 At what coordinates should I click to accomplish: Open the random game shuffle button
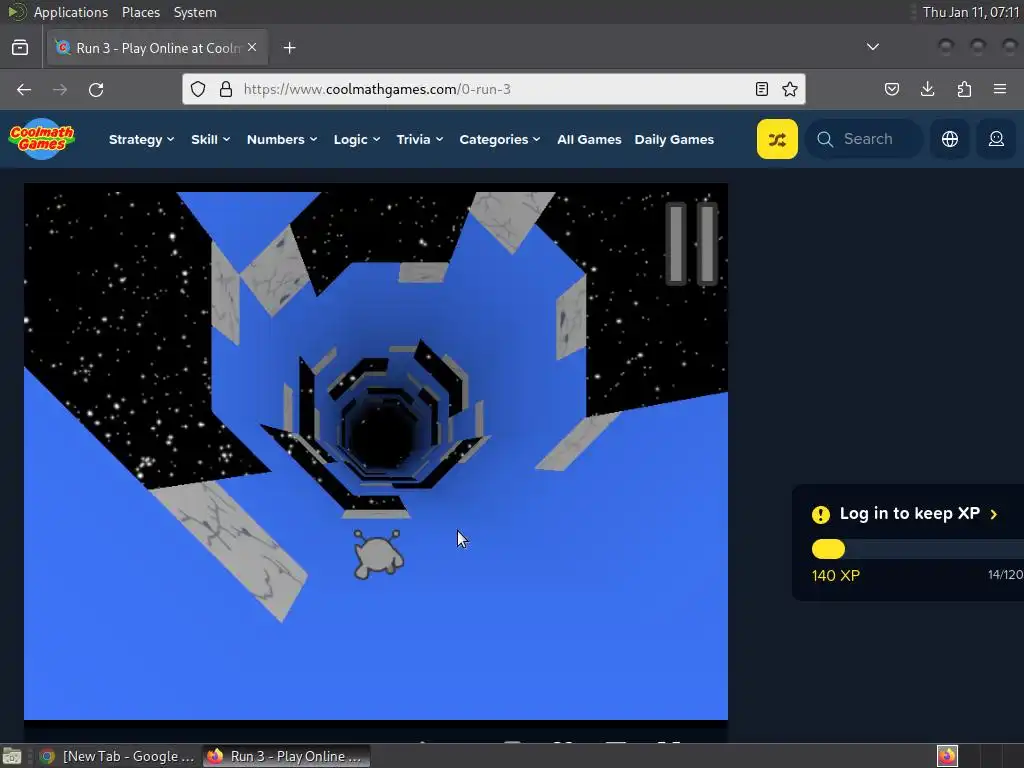coord(777,139)
